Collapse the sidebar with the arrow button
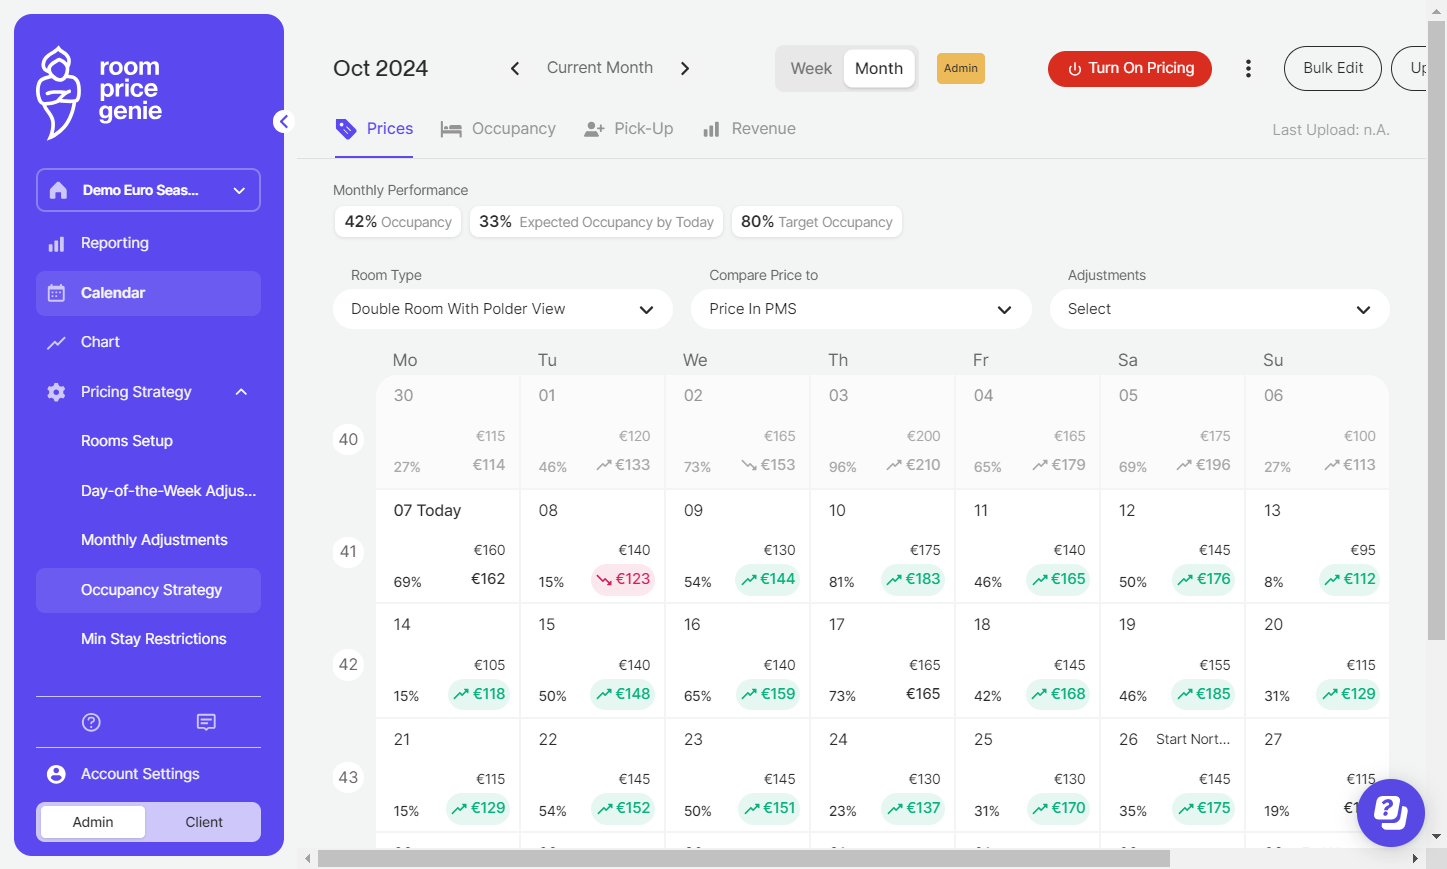 coord(284,121)
